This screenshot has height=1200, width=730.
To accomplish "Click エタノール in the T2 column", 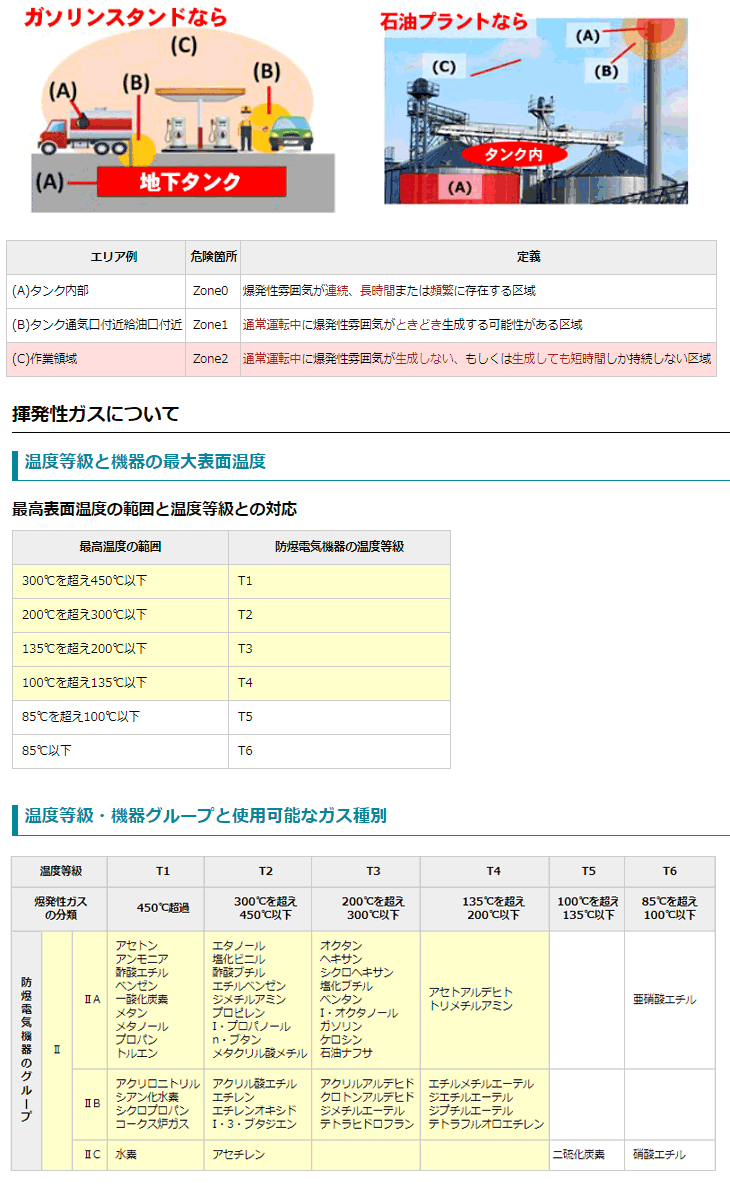I will coord(238,945).
